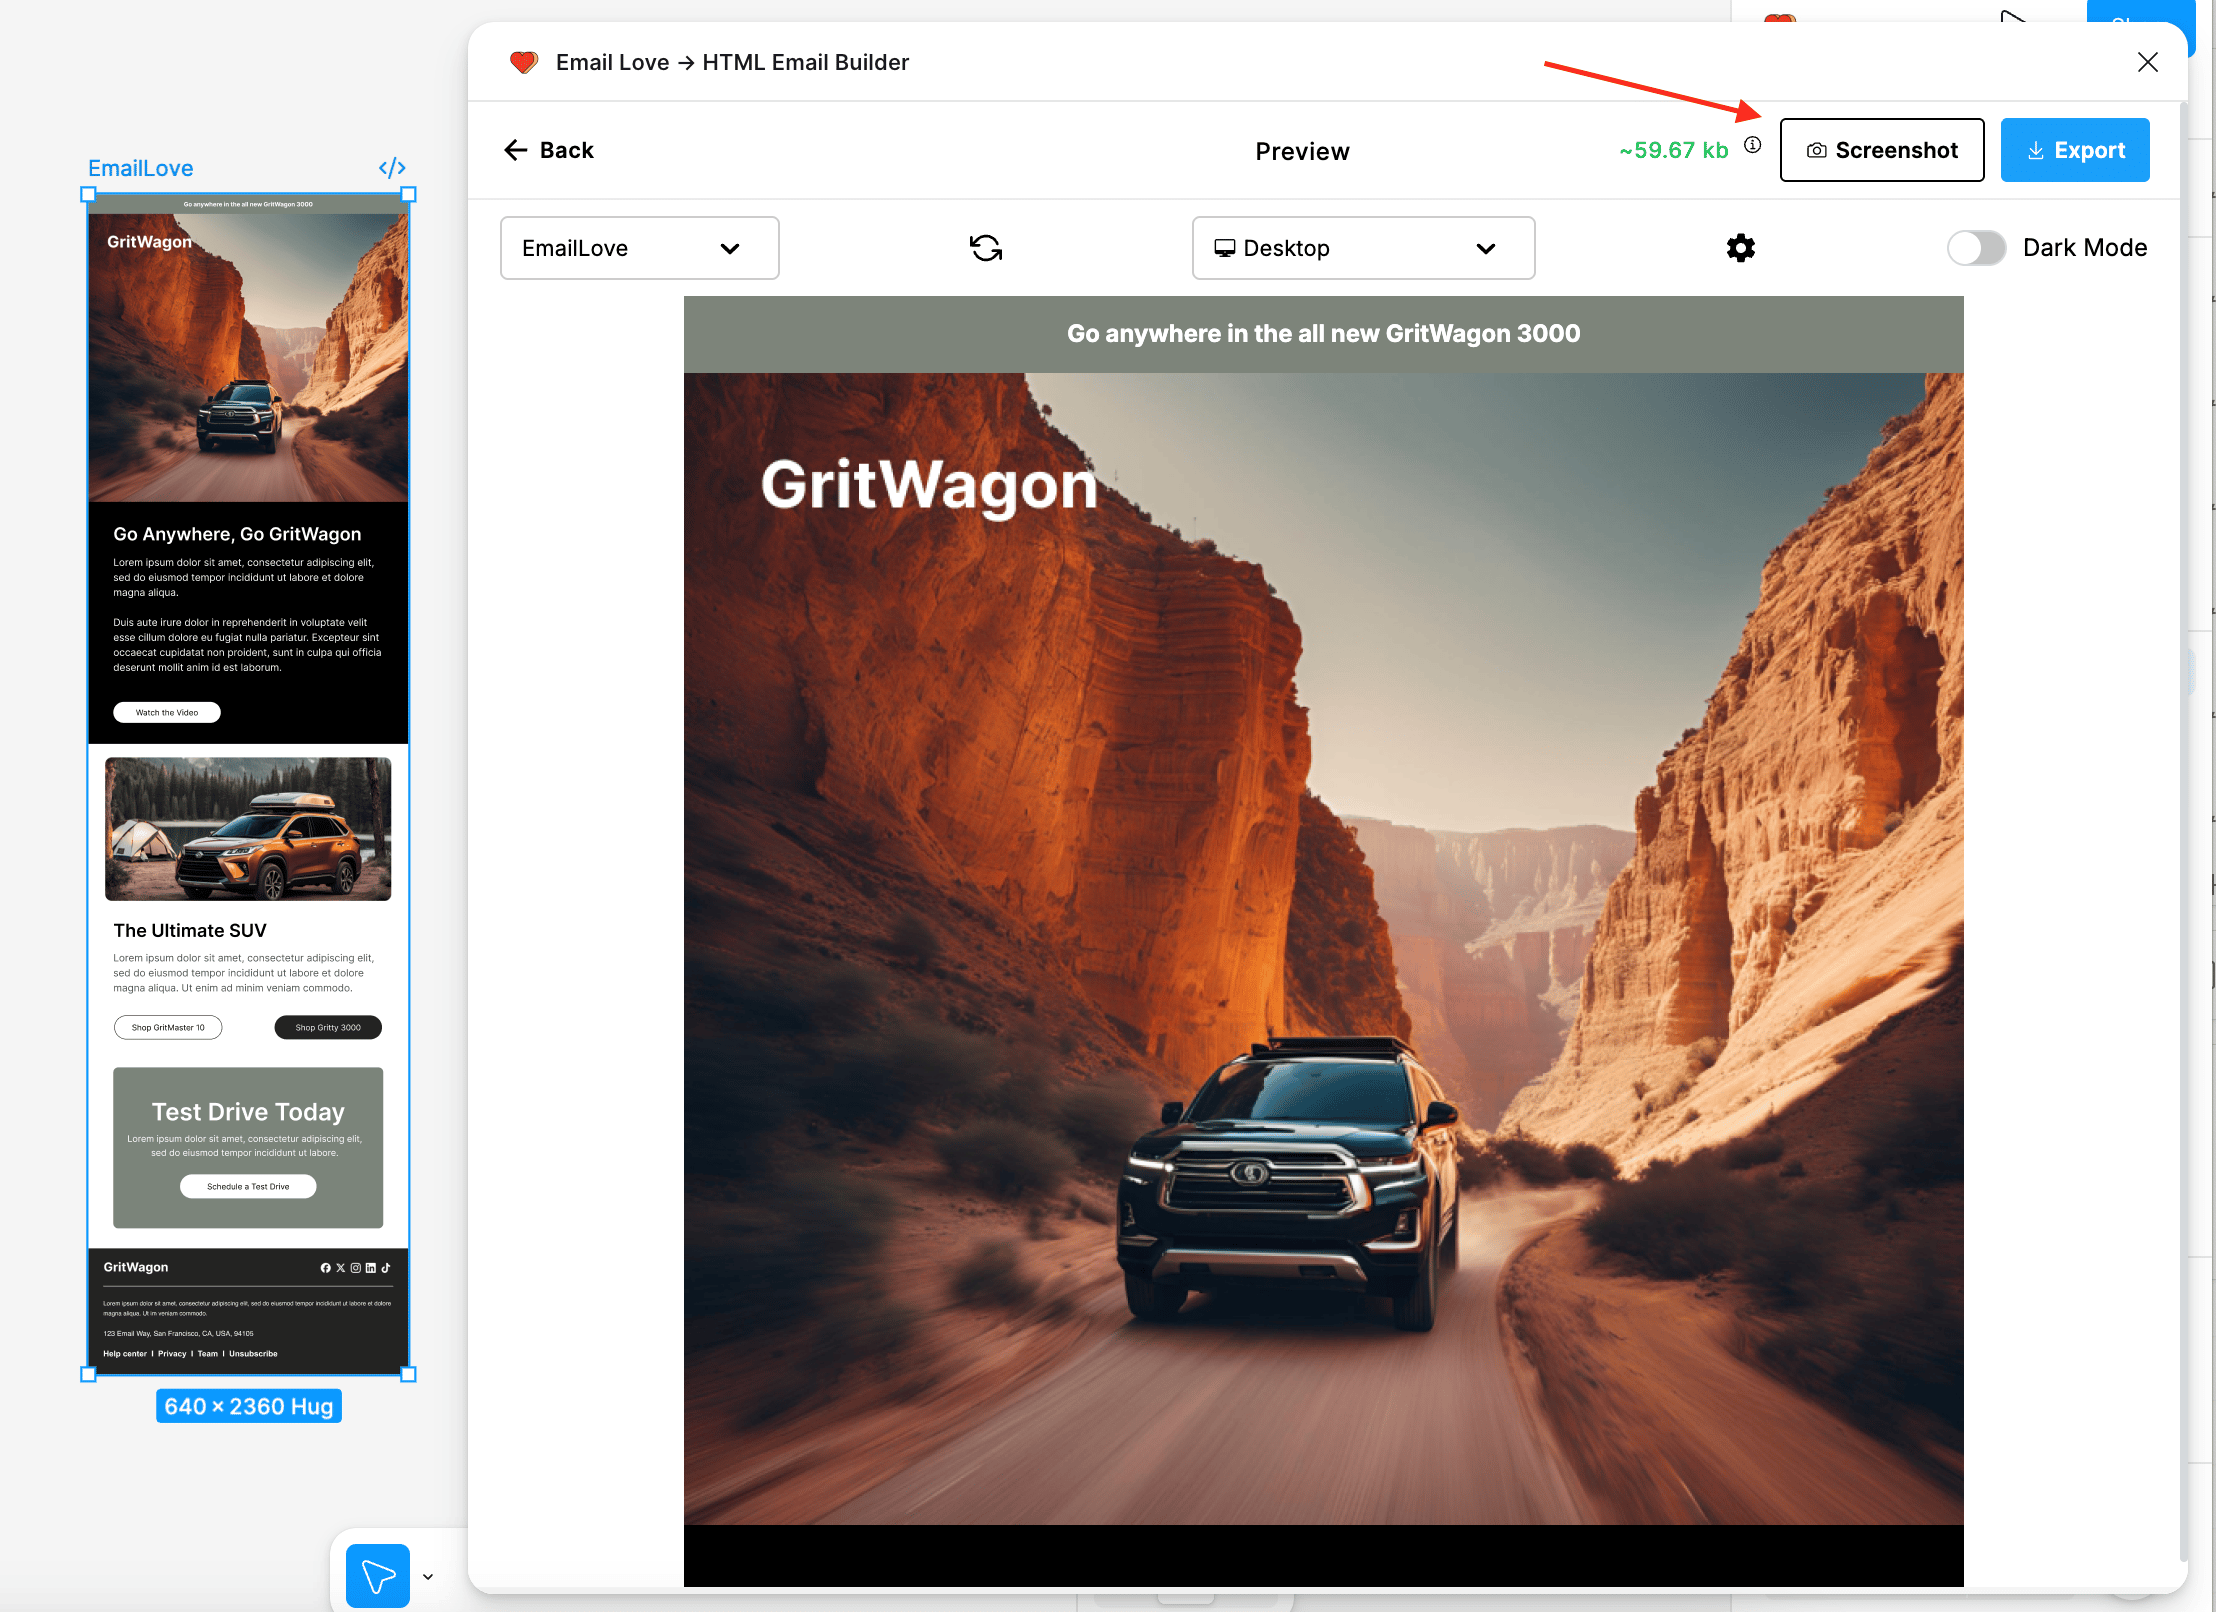Click The Ultimate SUV heading in canvas
The height and width of the screenshot is (1612, 2216).
(x=190, y=930)
